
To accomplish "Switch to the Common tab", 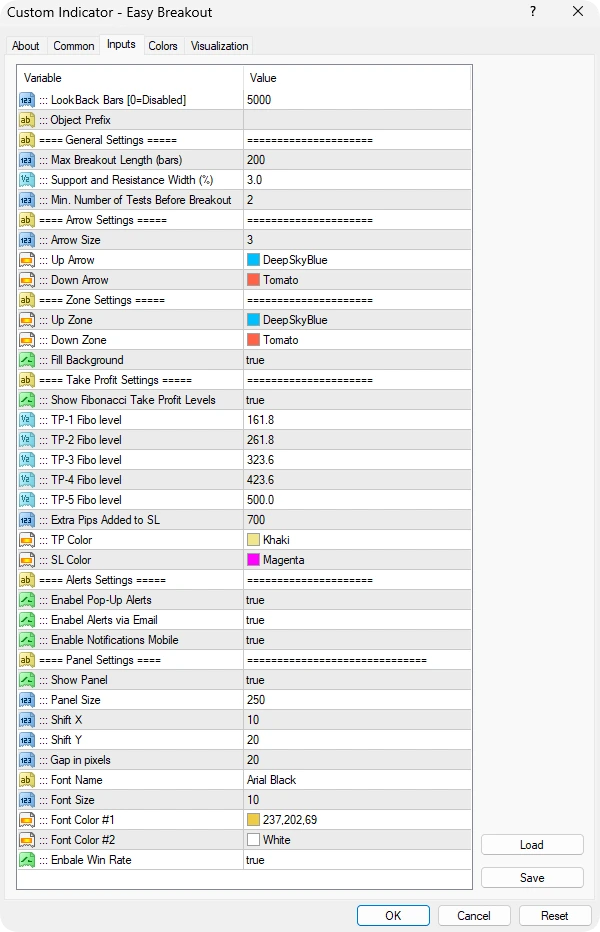I will pos(74,46).
